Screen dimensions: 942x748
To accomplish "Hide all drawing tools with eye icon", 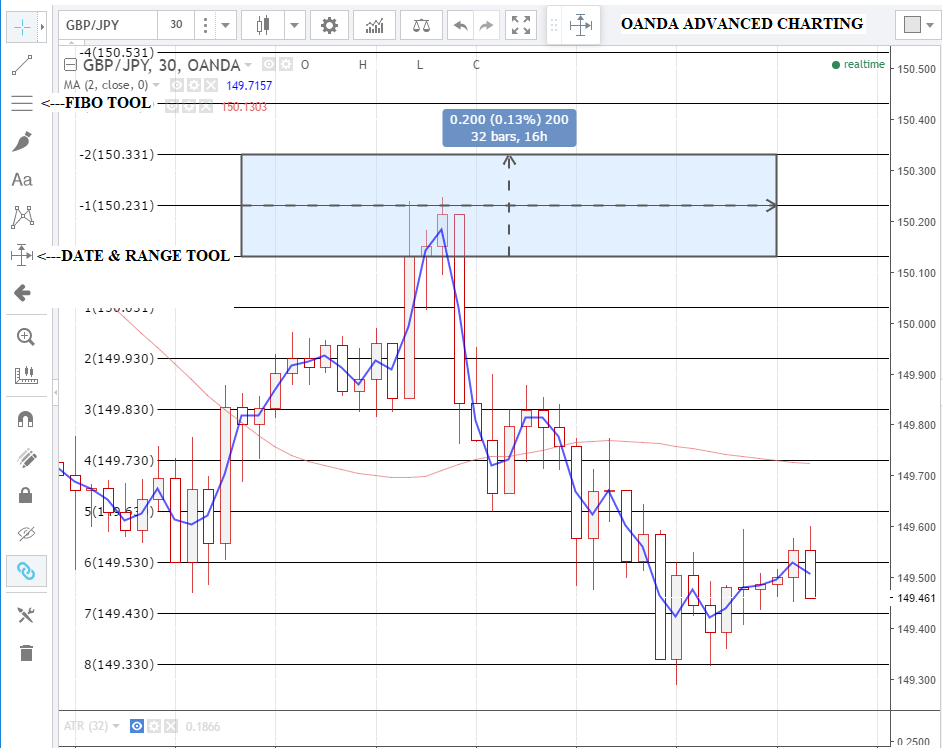I will click(x=26, y=533).
